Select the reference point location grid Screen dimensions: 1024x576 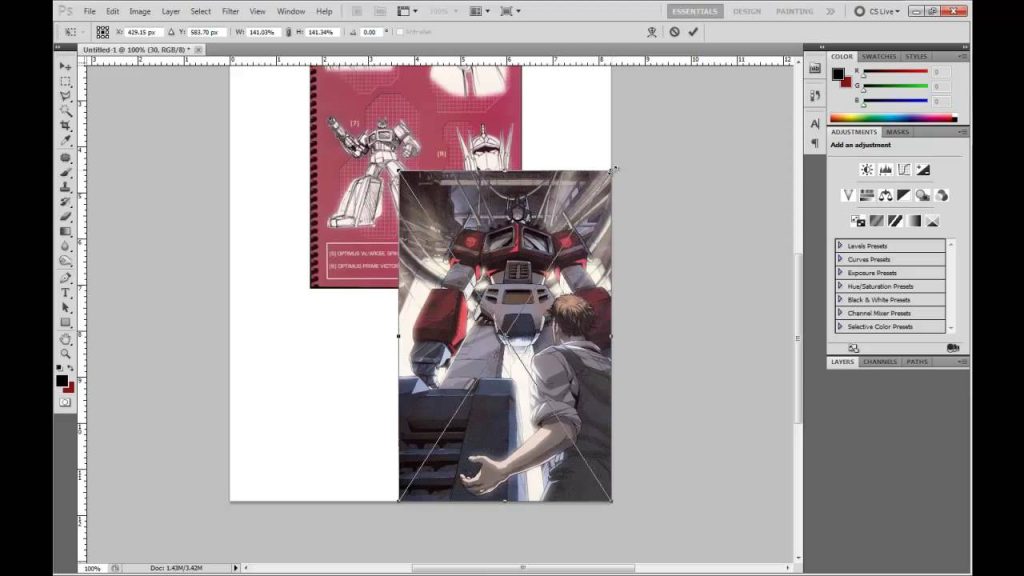(103, 32)
